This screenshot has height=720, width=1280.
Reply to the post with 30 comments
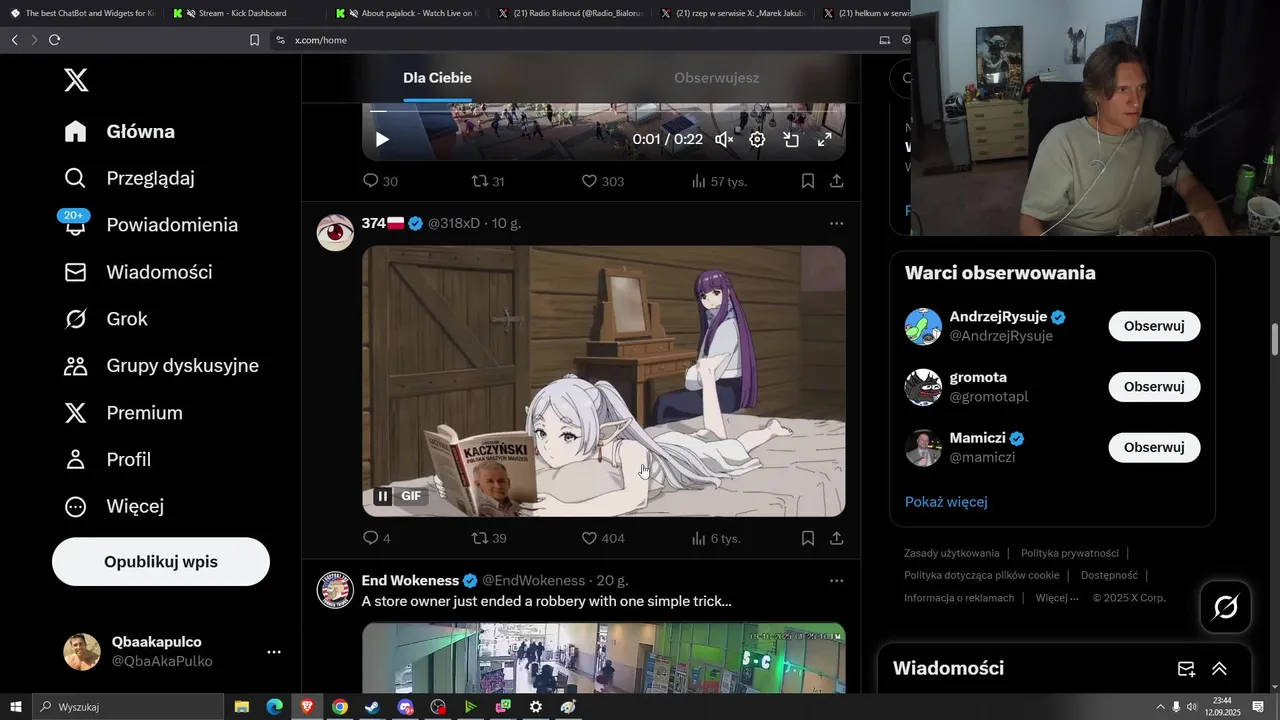pos(380,181)
